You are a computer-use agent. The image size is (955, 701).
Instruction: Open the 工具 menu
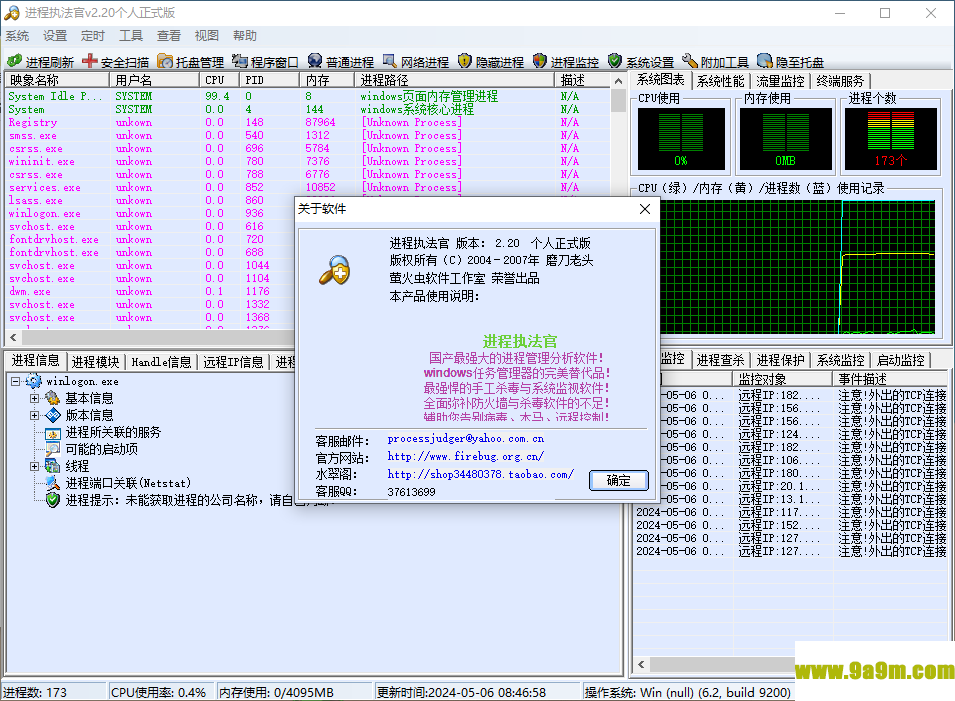(130, 36)
